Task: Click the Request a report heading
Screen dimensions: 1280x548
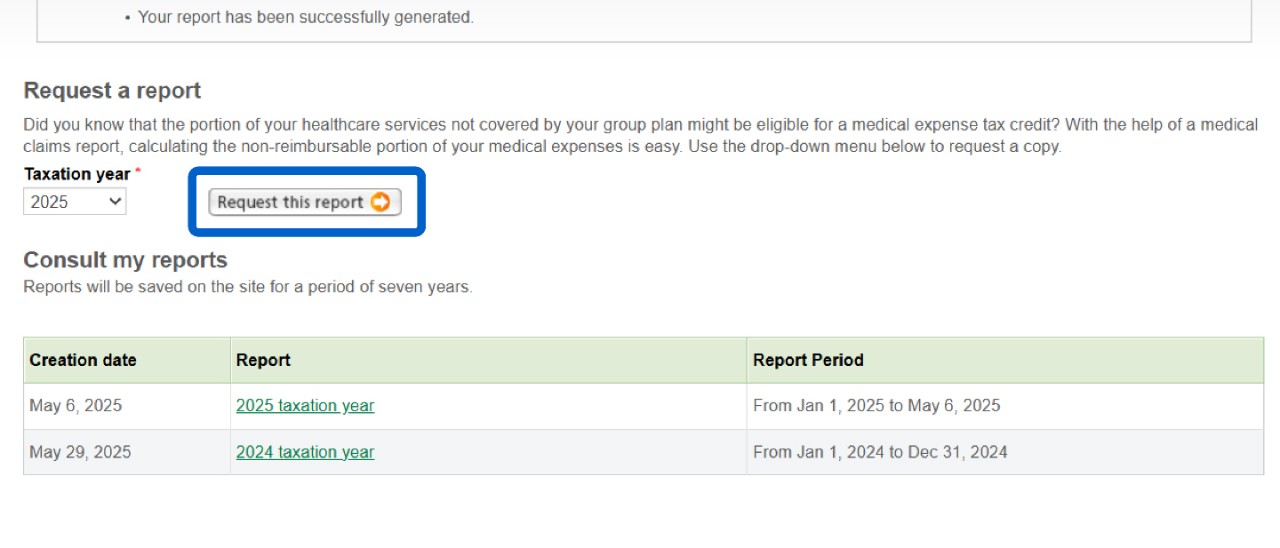Action: (112, 91)
